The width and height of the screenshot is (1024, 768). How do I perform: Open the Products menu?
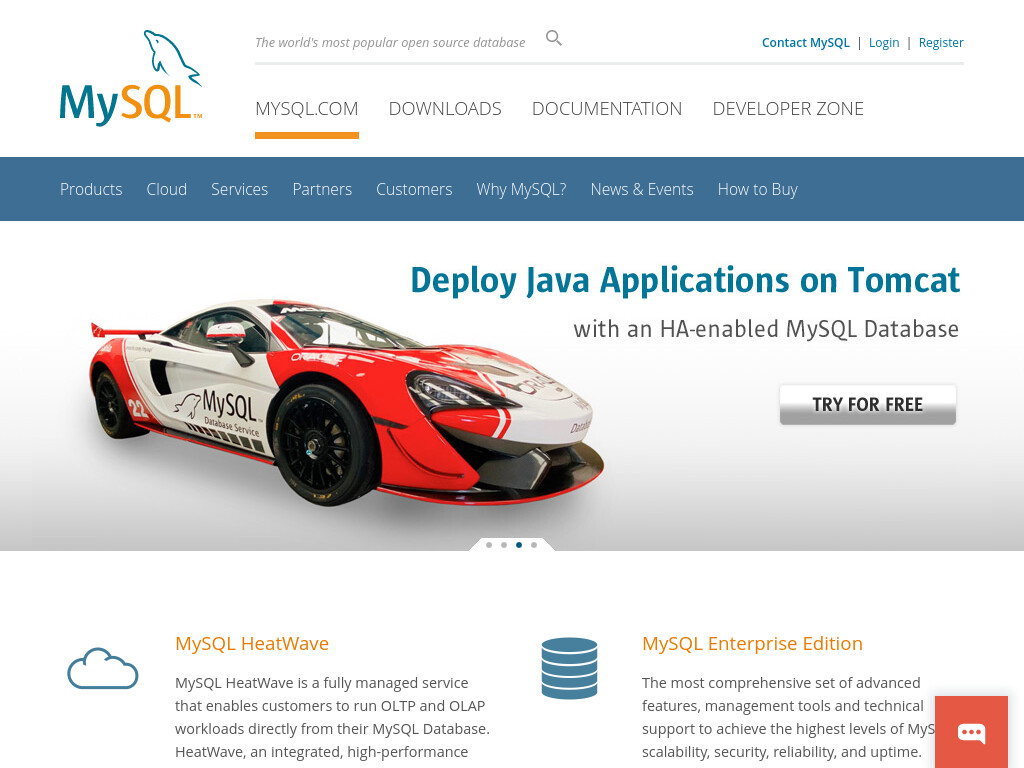(x=91, y=189)
